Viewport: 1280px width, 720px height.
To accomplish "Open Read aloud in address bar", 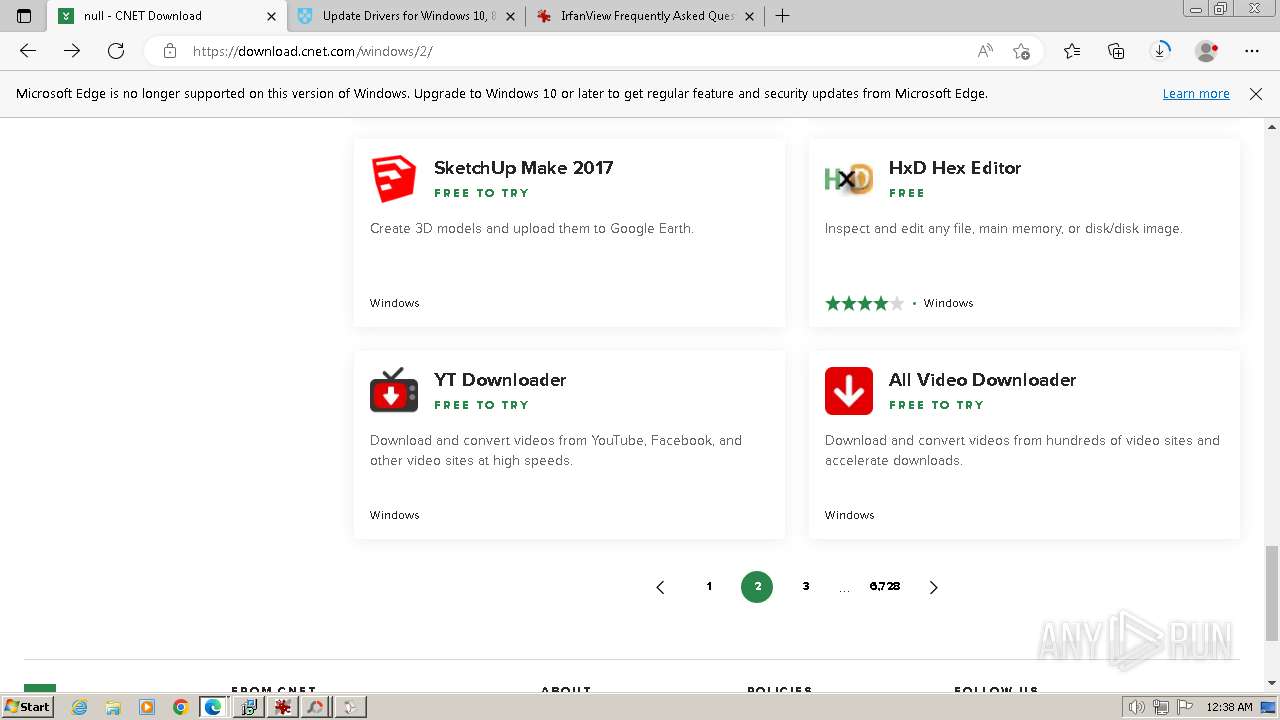I will click(x=985, y=51).
